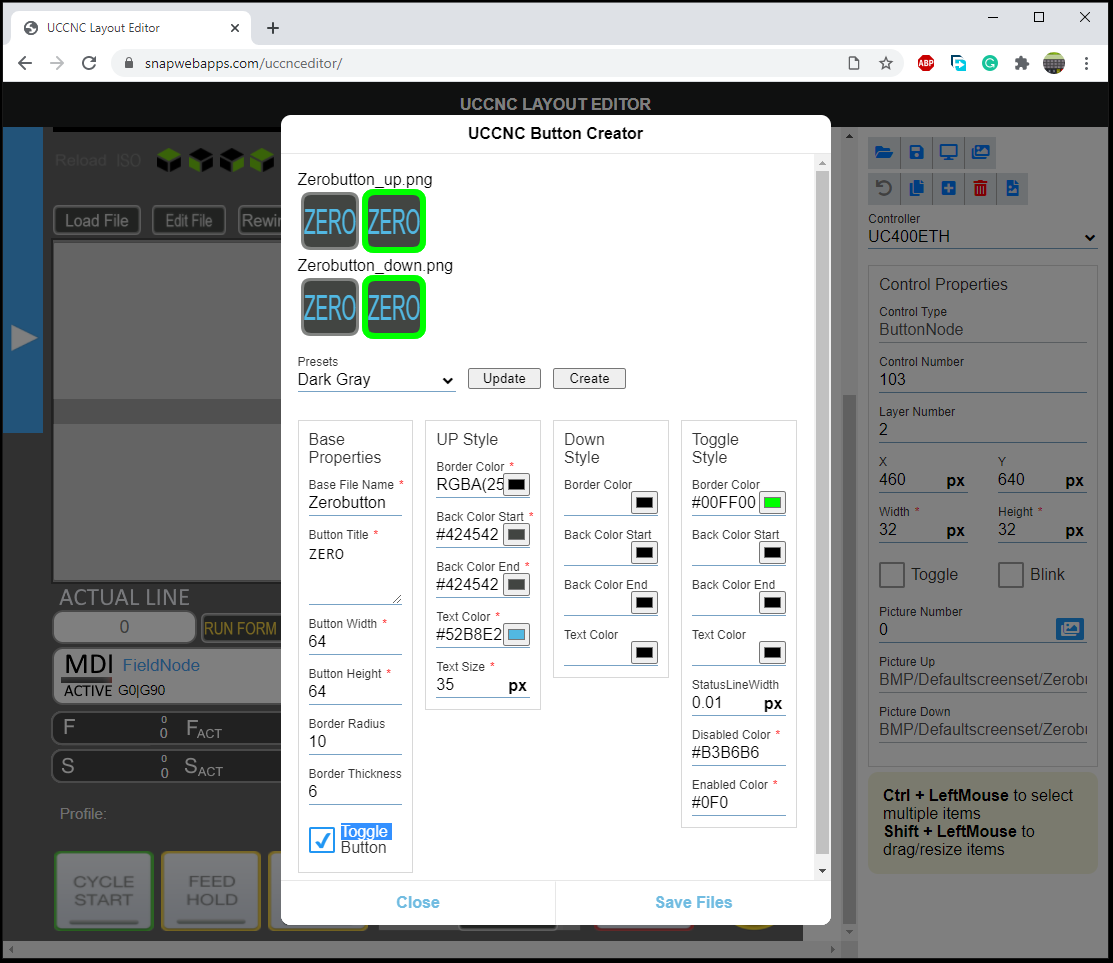
Task: Open the AdBlock Plus extension
Action: click(x=926, y=63)
